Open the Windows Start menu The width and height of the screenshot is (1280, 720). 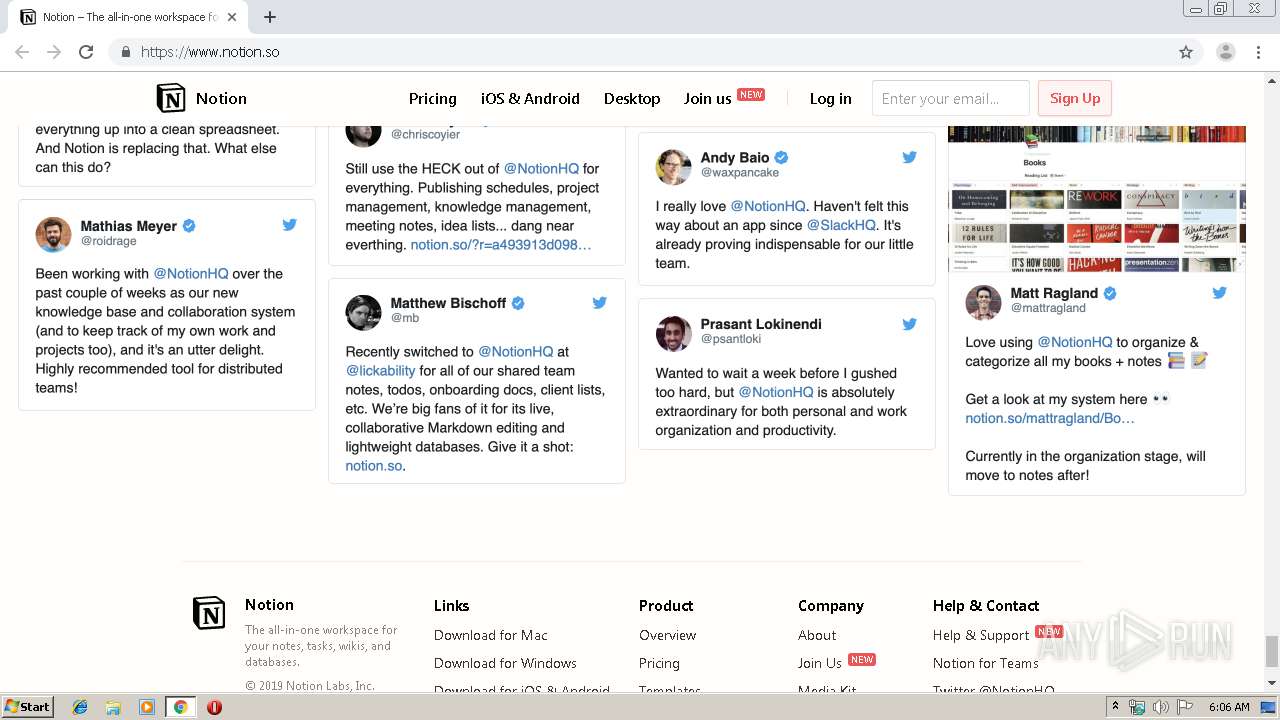coord(28,707)
